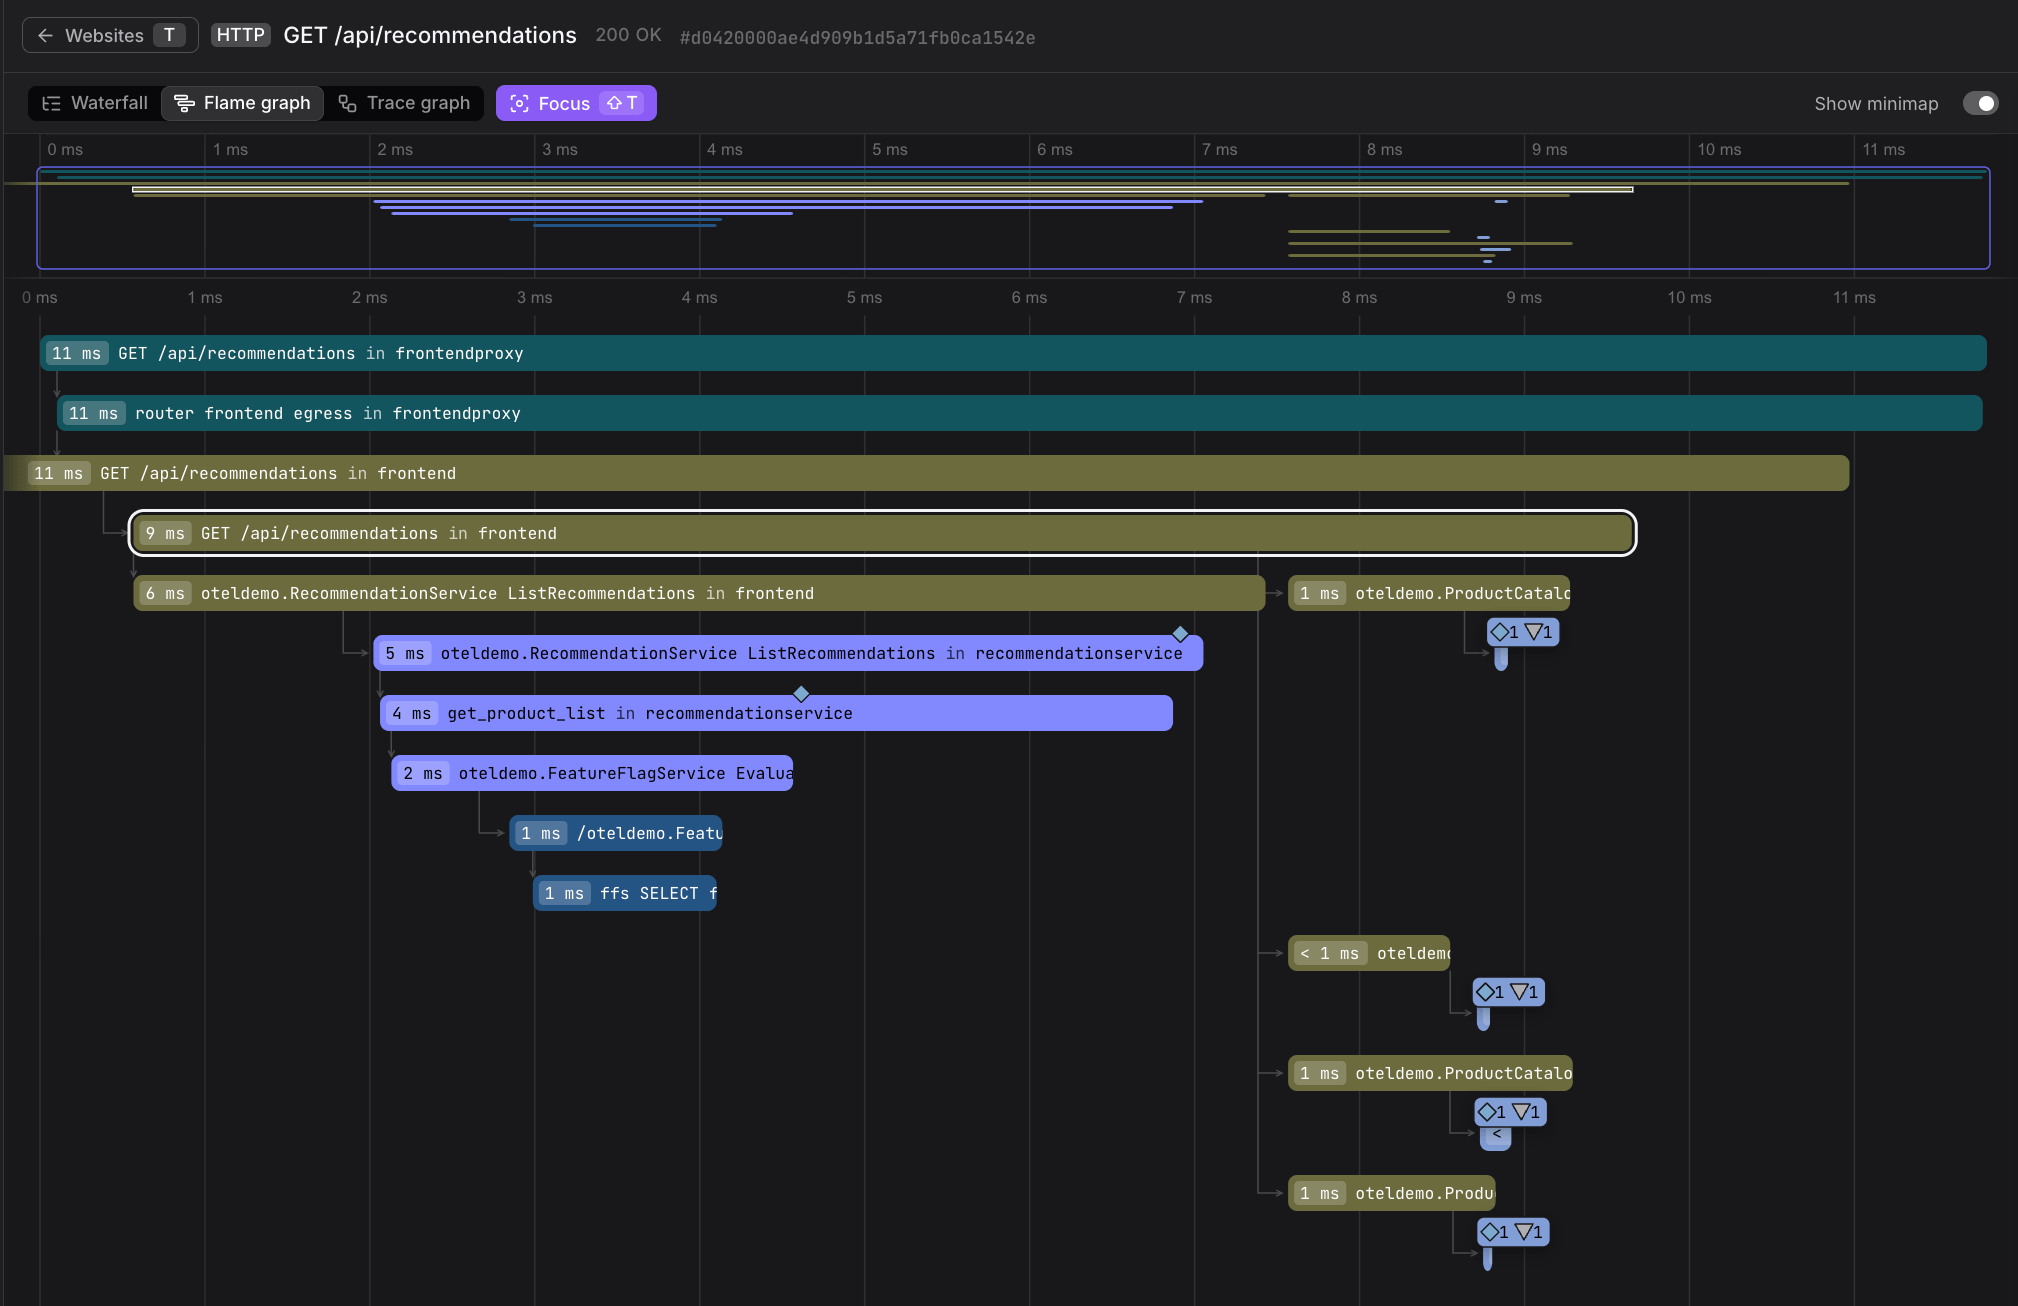Select the highlighted 9 ms GET /api/recommendations span

tap(883, 533)
